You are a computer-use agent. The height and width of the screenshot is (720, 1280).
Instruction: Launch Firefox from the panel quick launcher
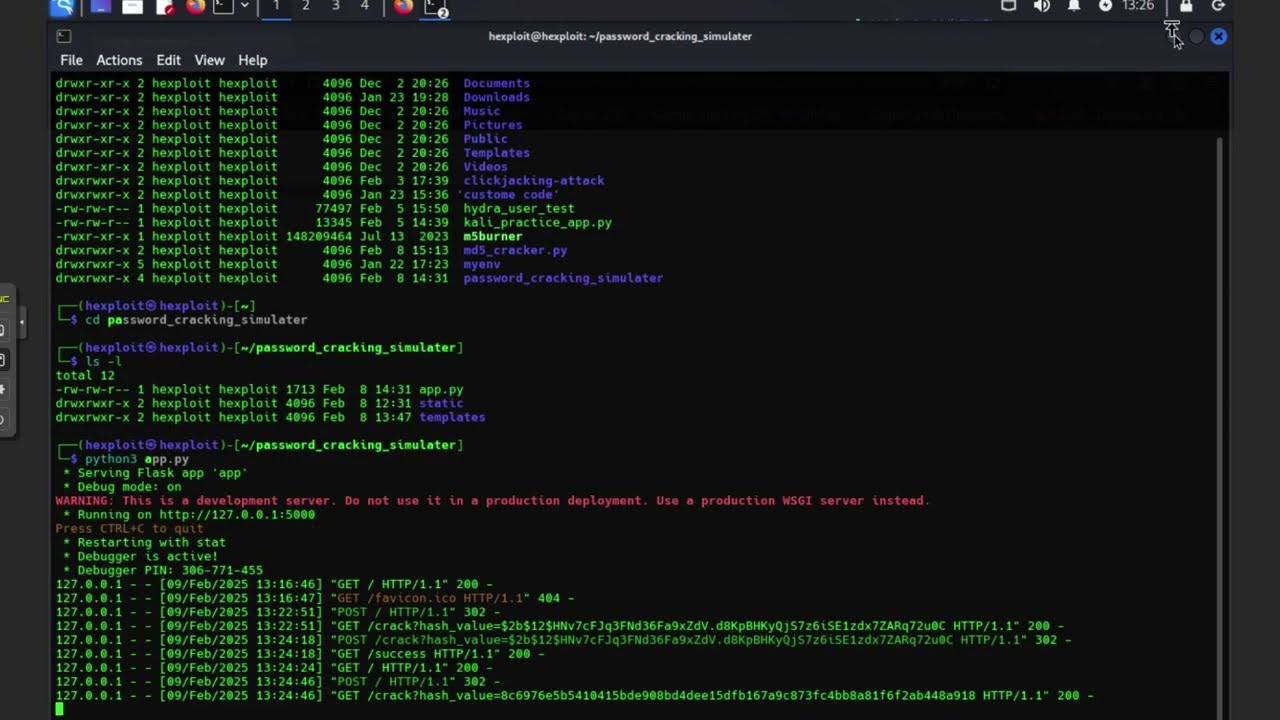pos(196,7)
